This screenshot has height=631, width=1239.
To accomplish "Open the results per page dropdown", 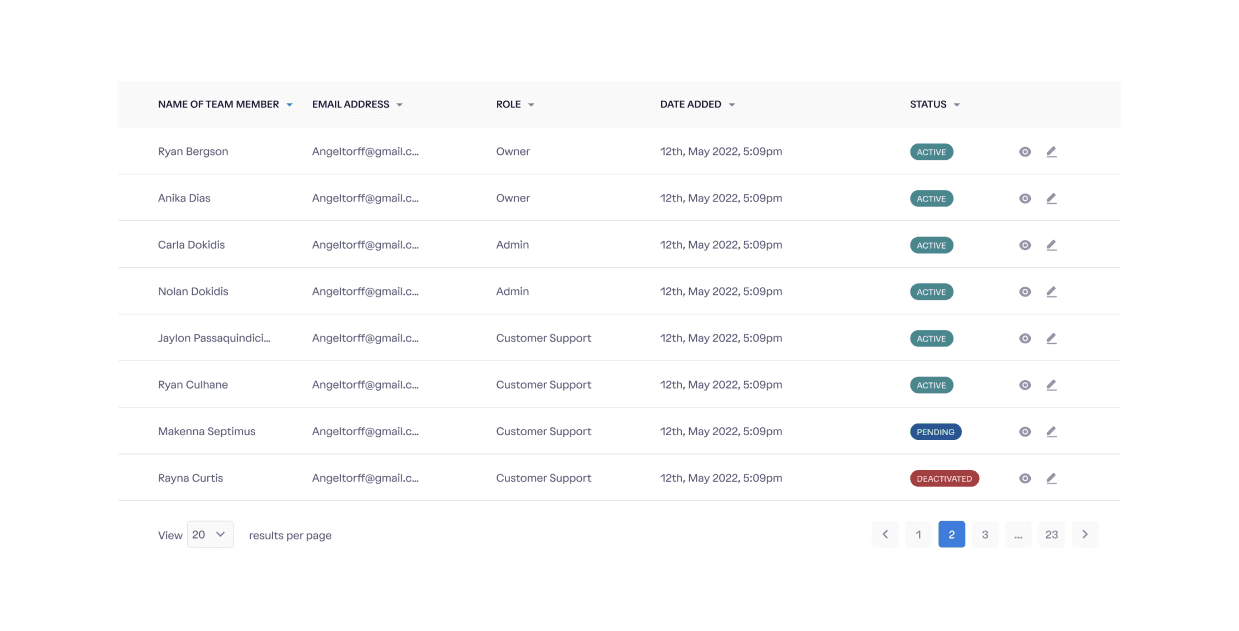I will (x=210, y=535).
